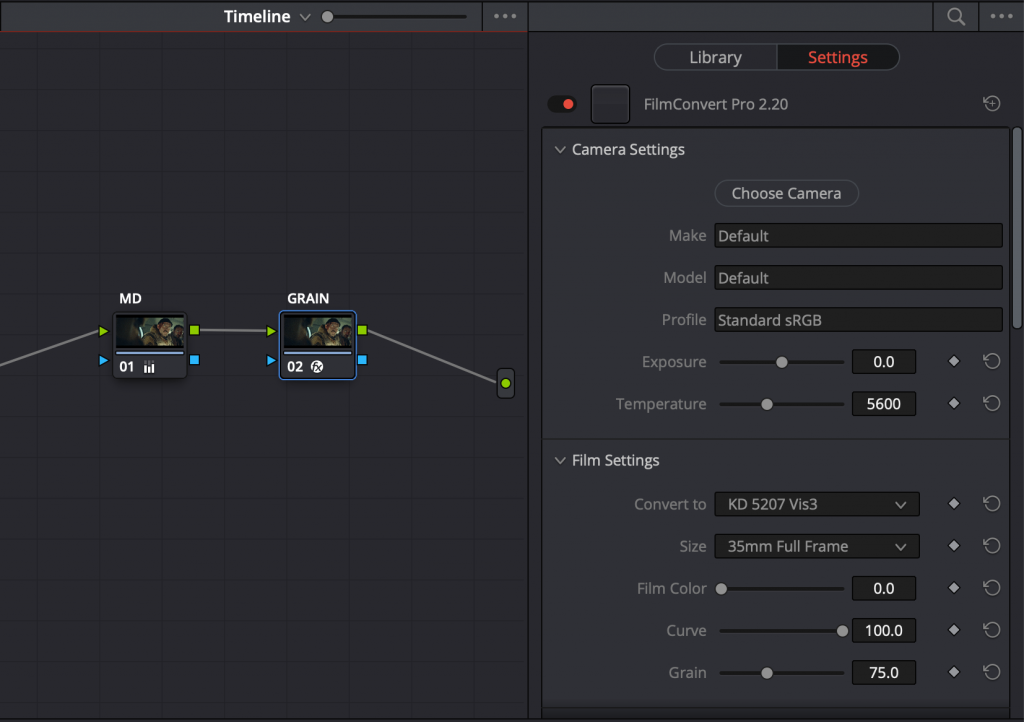Click the Curve slider handle

842,631
